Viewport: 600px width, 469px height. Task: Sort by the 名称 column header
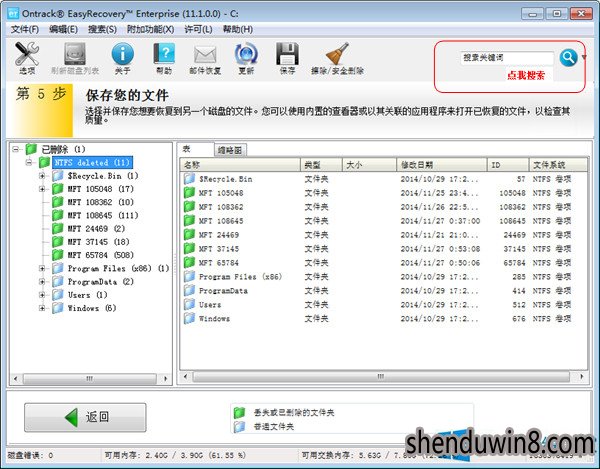(x=240, y=165)
